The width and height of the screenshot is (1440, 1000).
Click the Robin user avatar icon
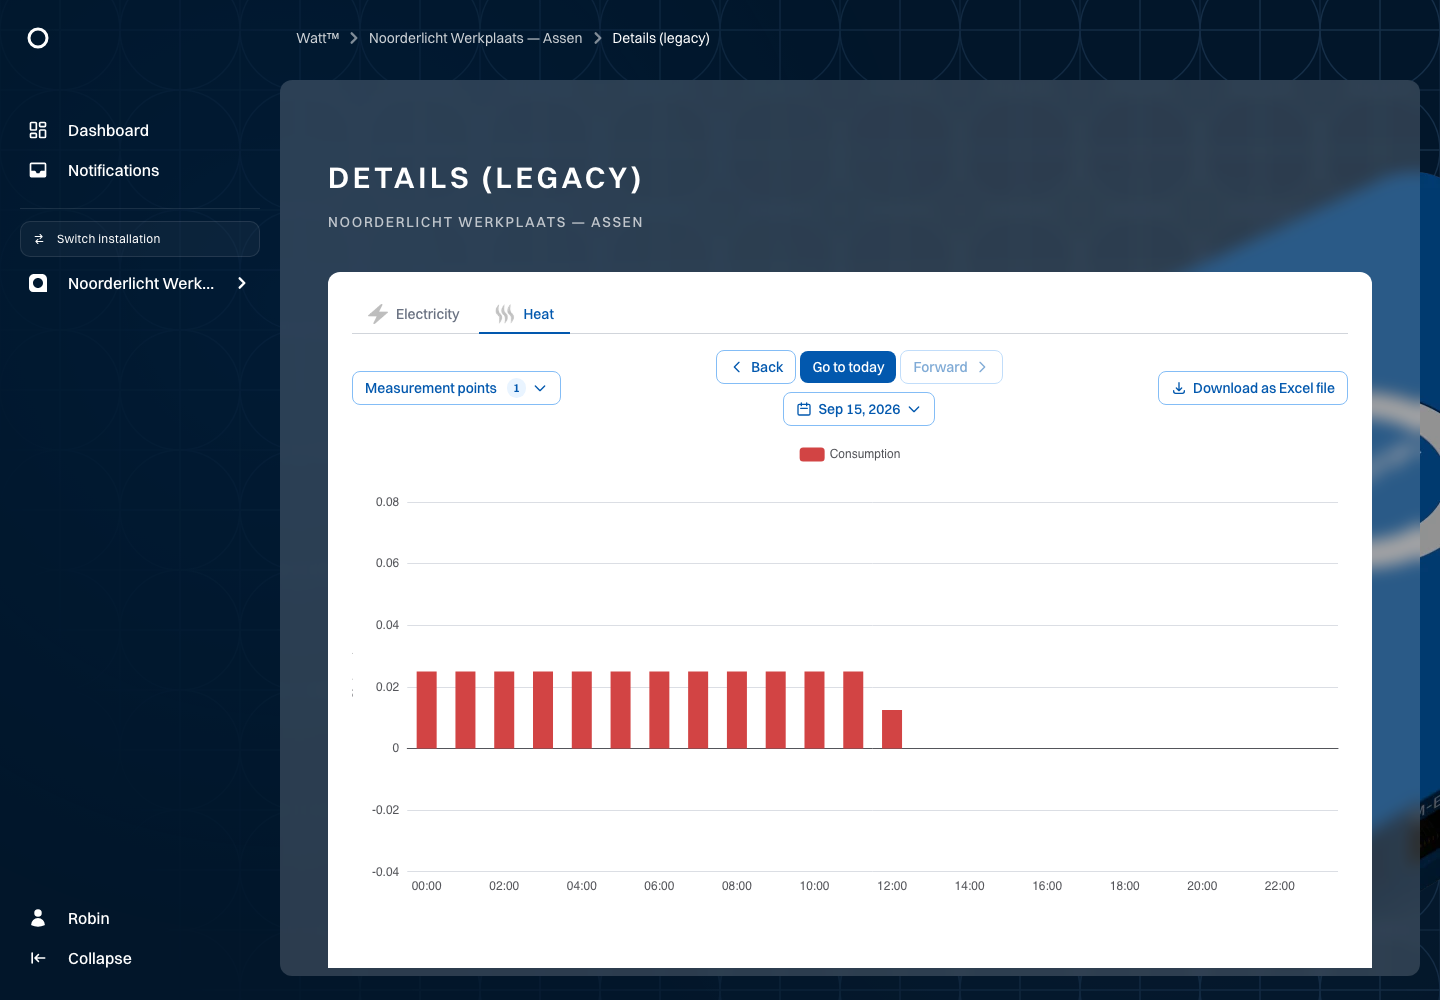38,918
